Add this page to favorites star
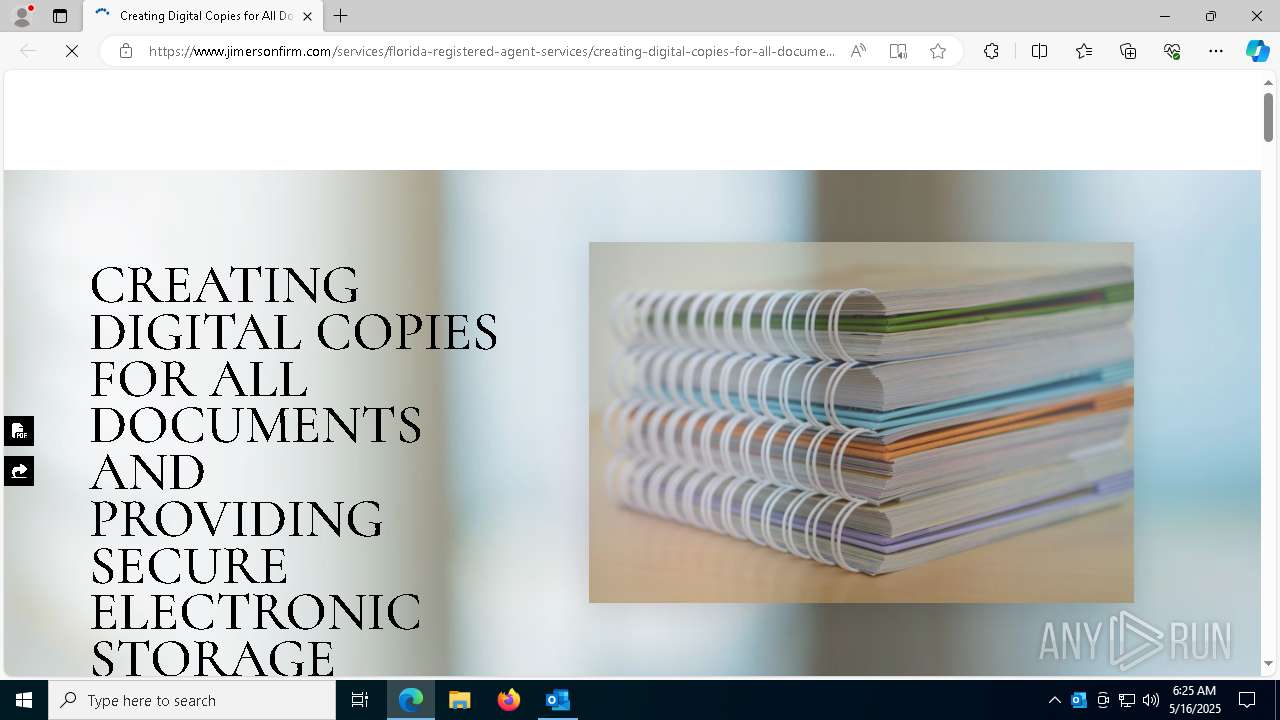 tap(938, 51)
